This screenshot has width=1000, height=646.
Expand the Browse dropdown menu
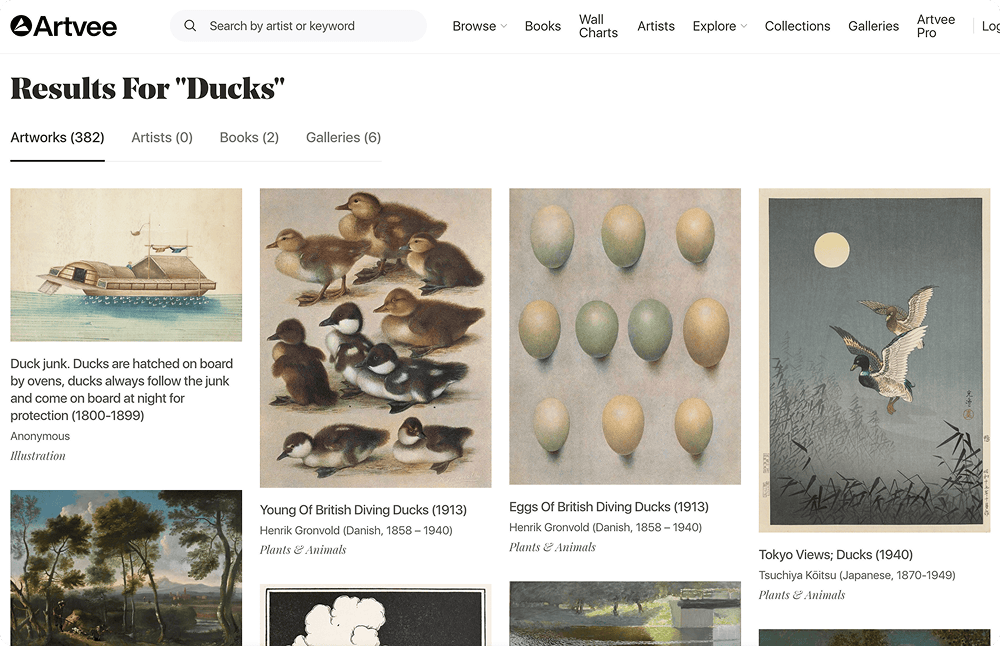[480, 26]
